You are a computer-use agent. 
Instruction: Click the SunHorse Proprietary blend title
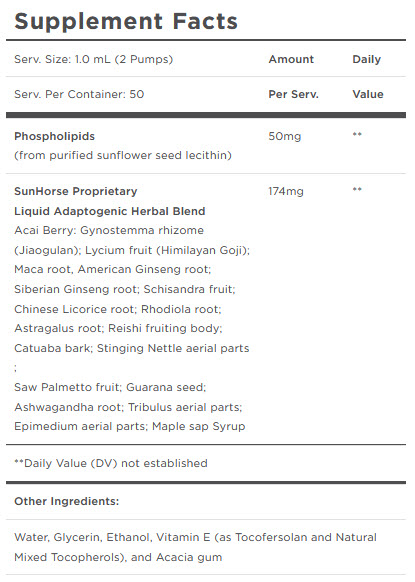(x=76, y=192)
